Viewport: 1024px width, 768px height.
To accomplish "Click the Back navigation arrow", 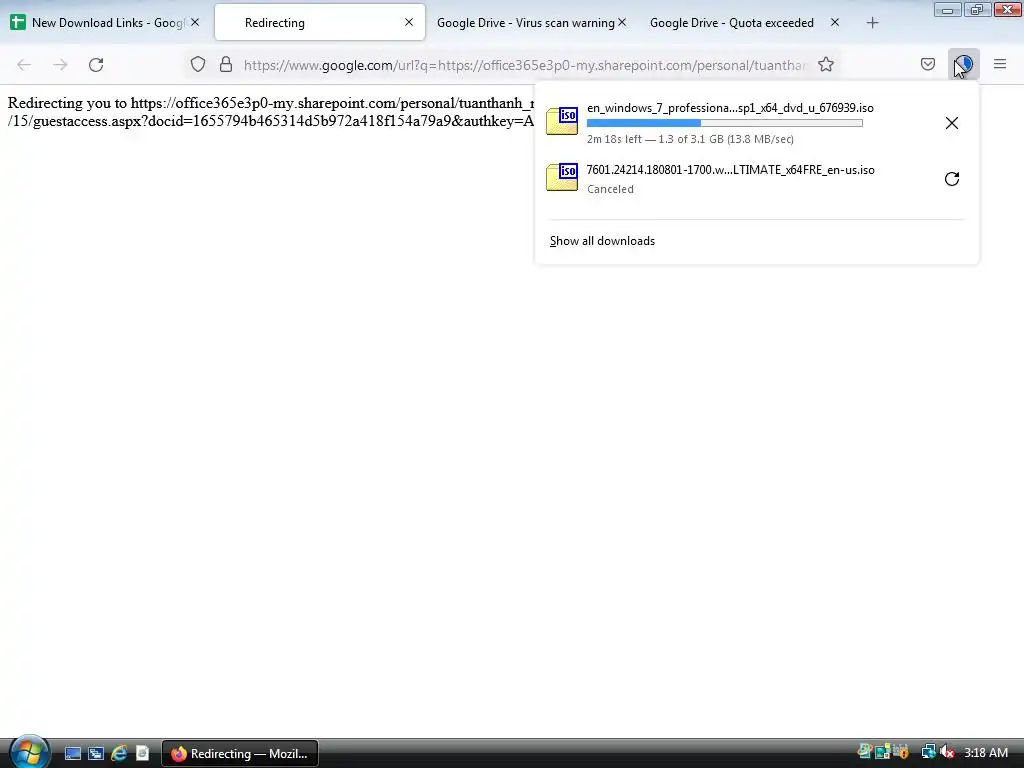I will tap(24, 65).
